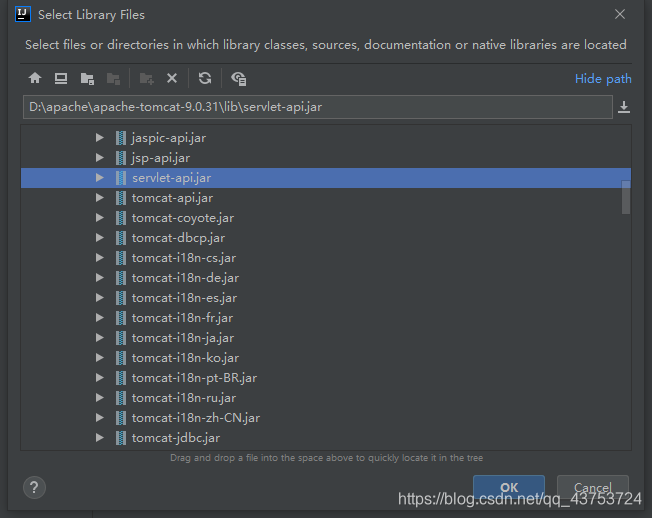Expand tomcat-i18n-ja.jar node arrow
Viewport: 652px width, 518px height.
[x=100, y=337]
